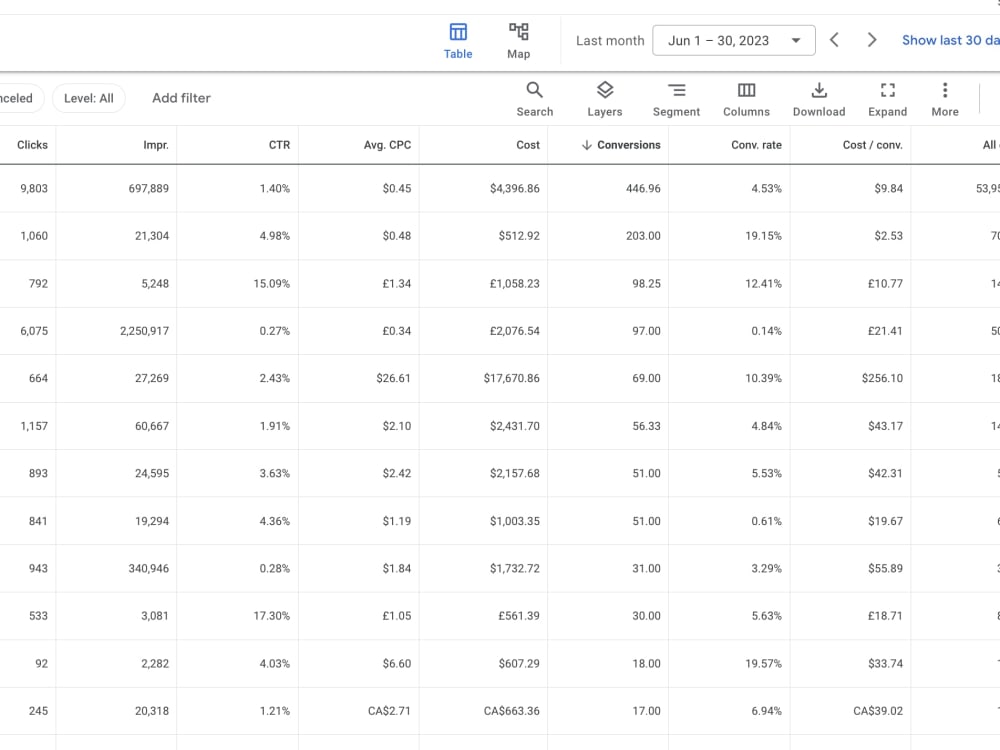Sort by Conv. rate column header
Image resolution: width=1000 pixels, height=750 pixels.
tap(756, 145)
